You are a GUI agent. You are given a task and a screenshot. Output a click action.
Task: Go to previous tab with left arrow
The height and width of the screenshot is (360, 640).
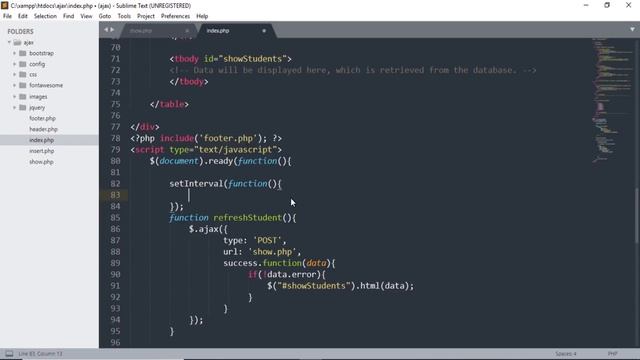pyautogui.click(x=106, y=29)
